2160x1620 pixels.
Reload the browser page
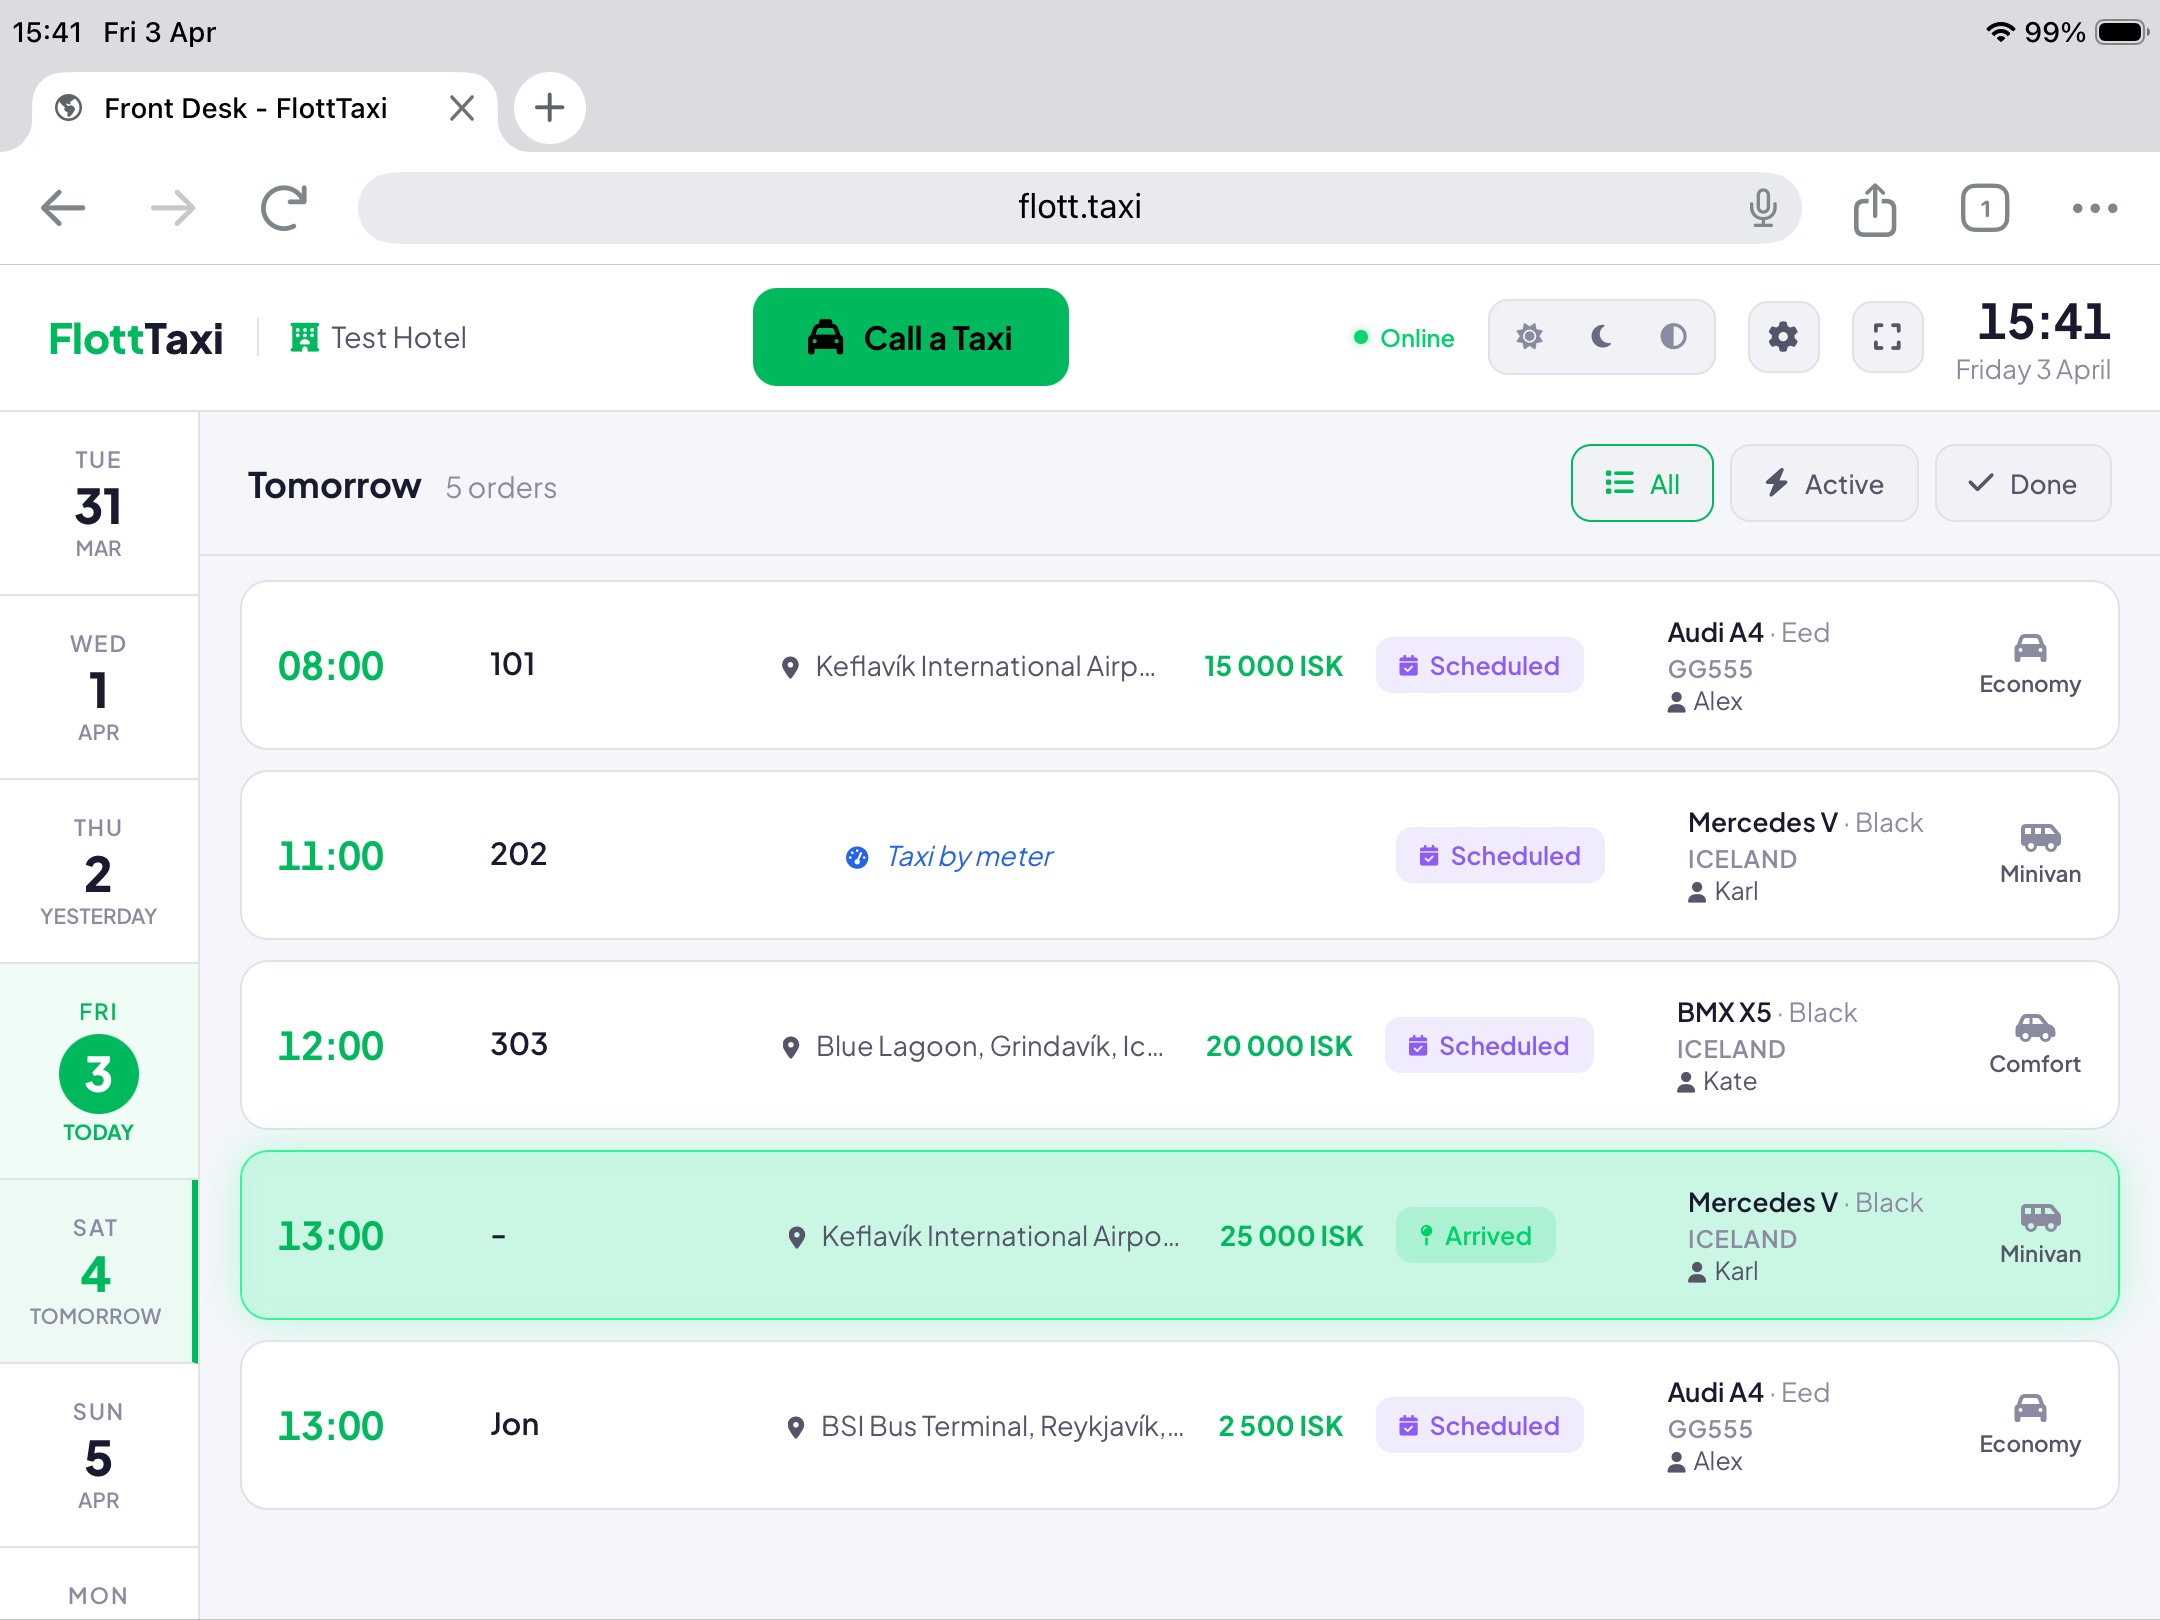283,208
